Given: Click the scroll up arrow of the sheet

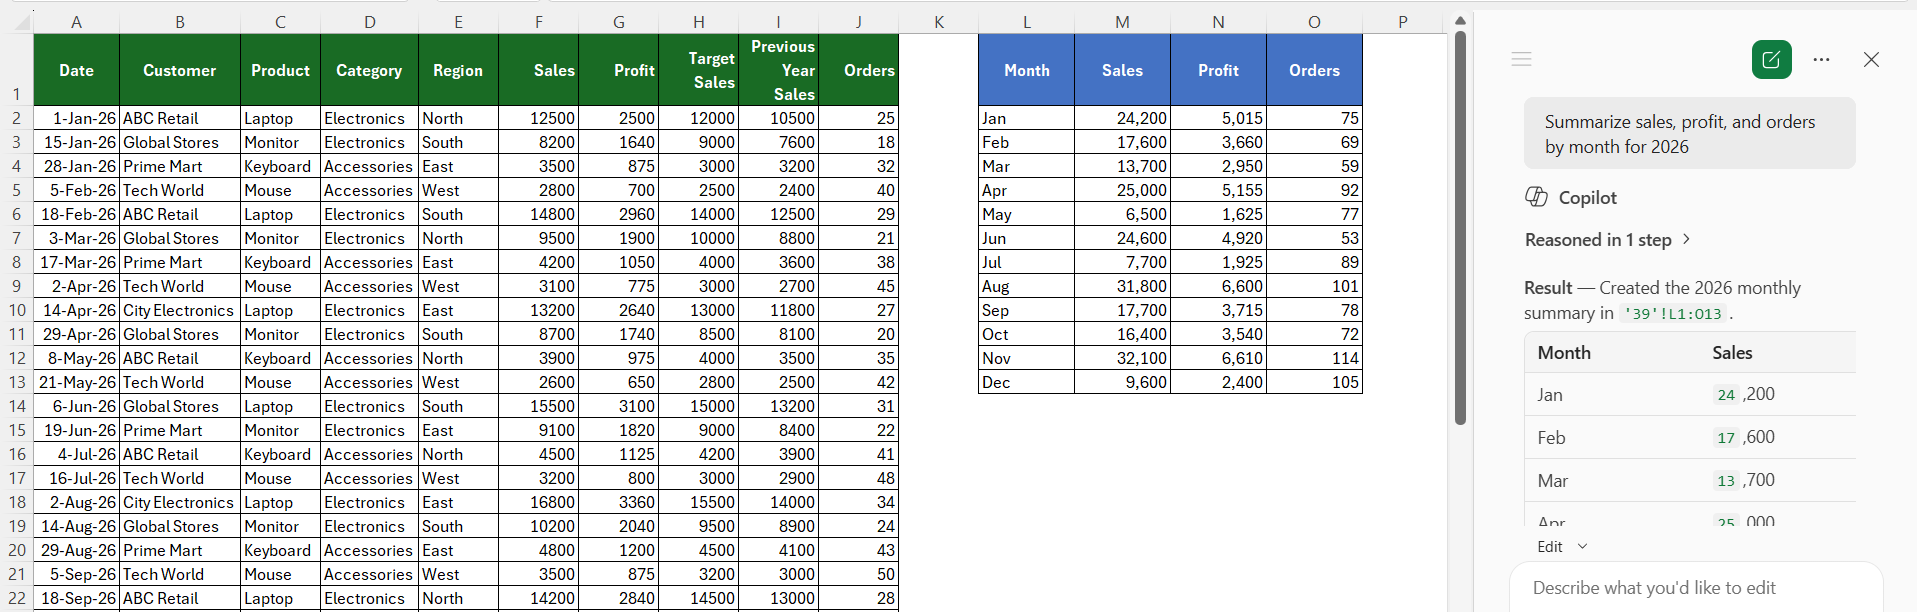Looking at the screenshot, I should click(1460, 20).
